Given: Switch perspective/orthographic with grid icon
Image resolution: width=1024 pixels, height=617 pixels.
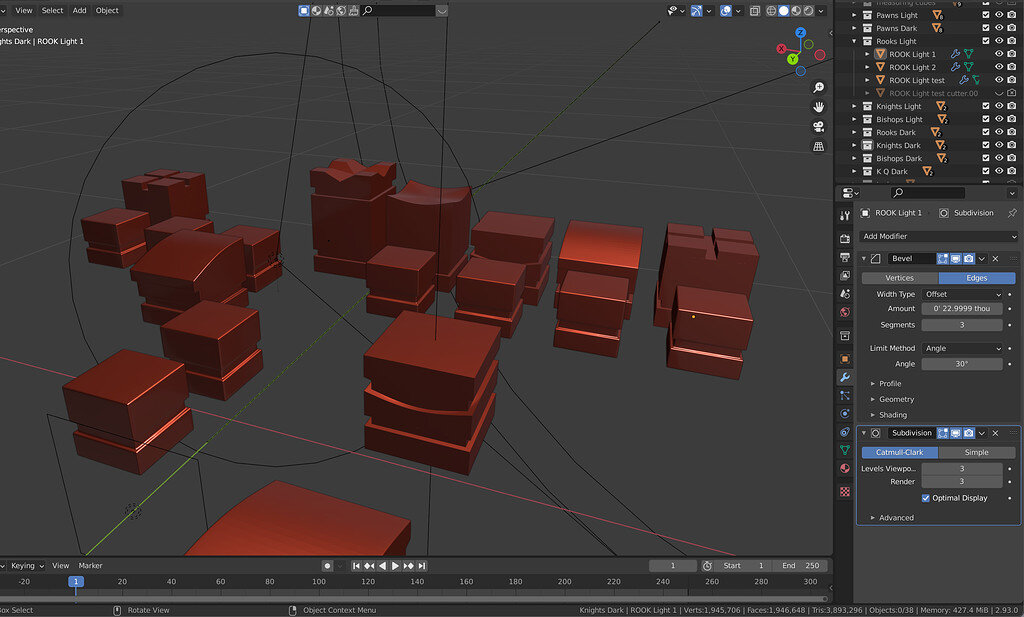Looking at the screenshot, I should (819, 146).
